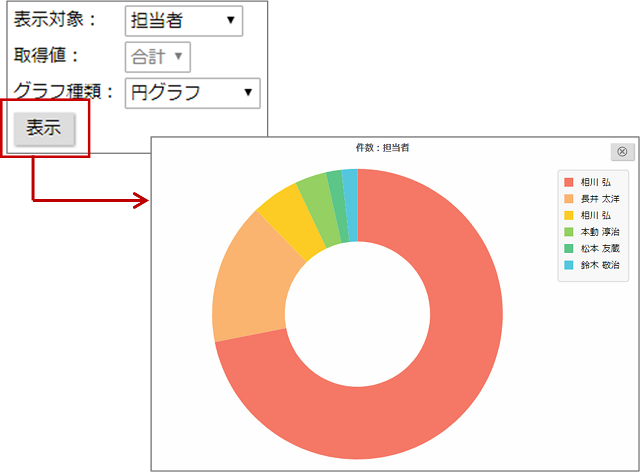The width and height of the screenshot is (640, 472).
Task: Select 相川 弘 label beside yellow swatch
Action: click(596, 215)
